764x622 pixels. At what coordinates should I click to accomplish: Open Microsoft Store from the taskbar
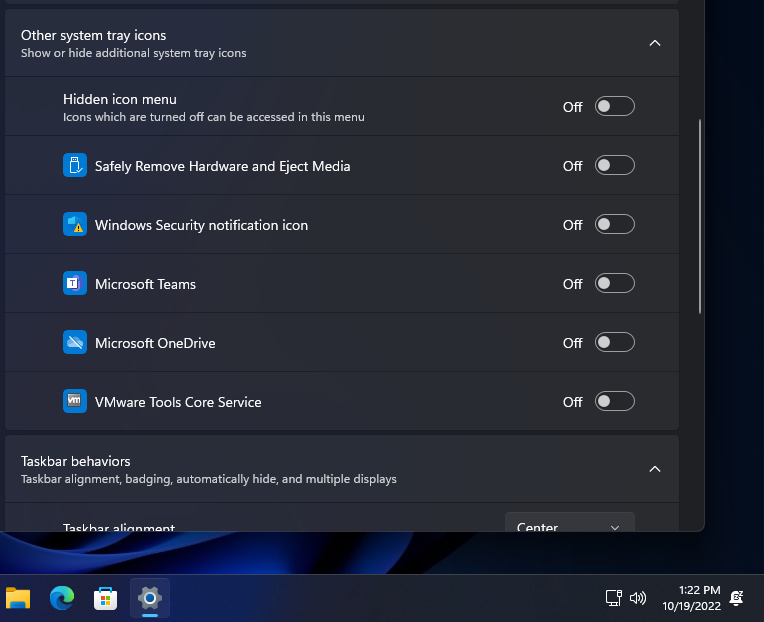(106, 598)
